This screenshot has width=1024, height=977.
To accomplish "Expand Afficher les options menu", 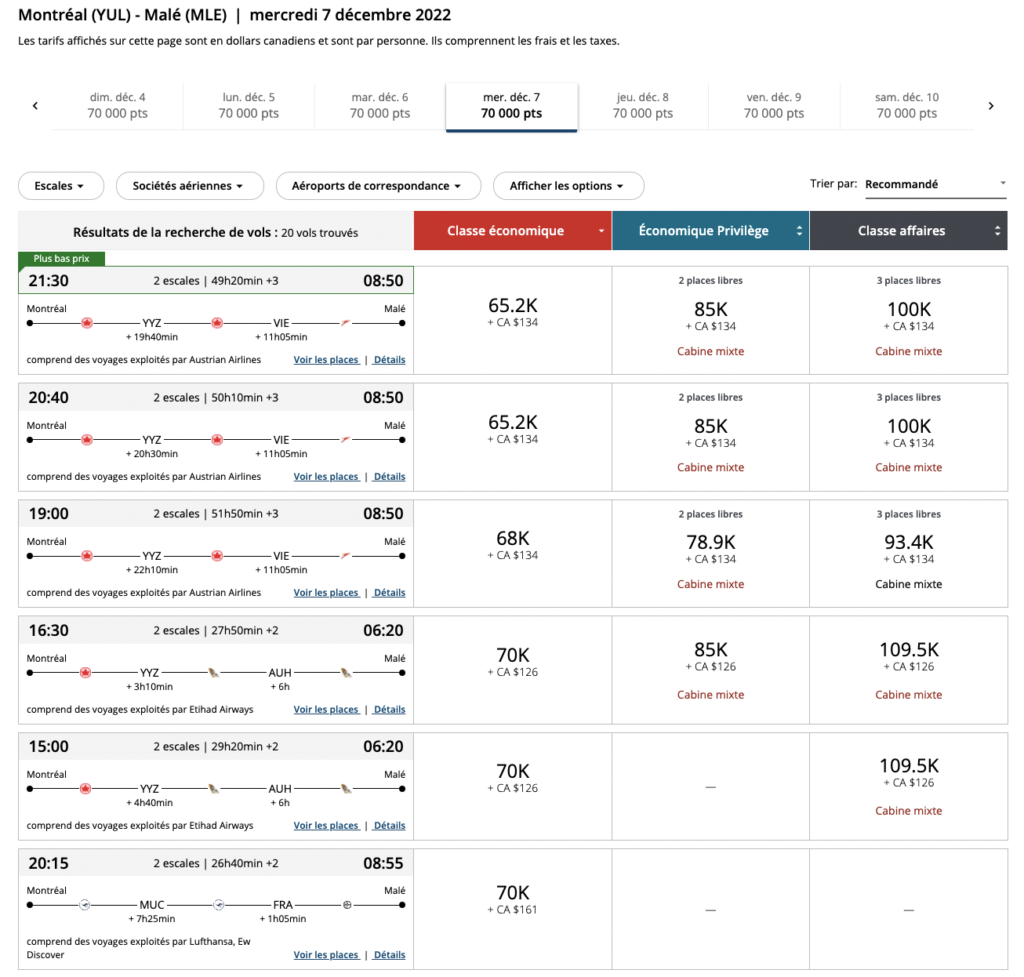I will click(x=567, y=186).
